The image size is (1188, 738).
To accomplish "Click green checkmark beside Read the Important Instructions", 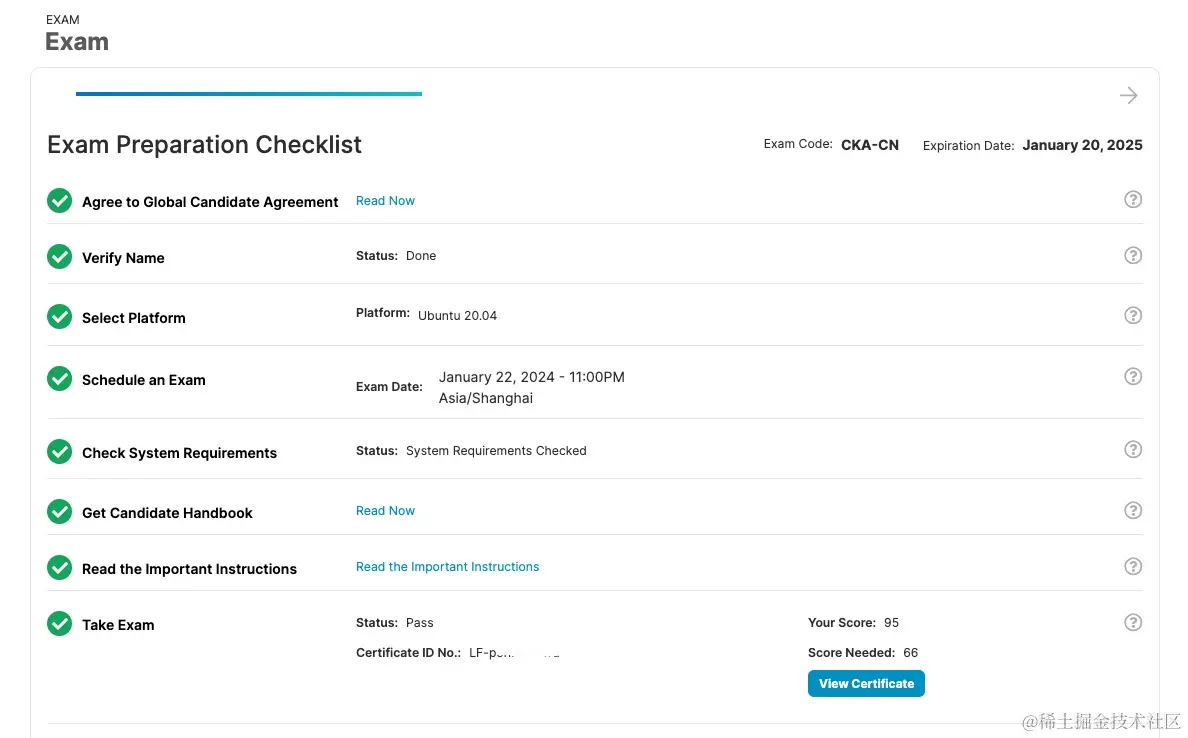I will [59, 568].
